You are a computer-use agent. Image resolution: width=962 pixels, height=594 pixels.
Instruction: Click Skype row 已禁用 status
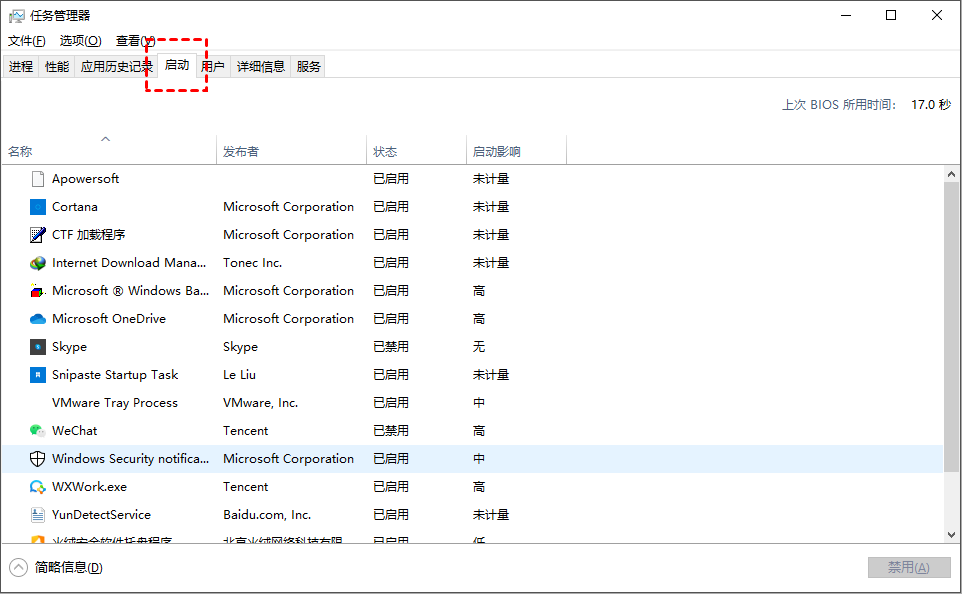[391, 347]
